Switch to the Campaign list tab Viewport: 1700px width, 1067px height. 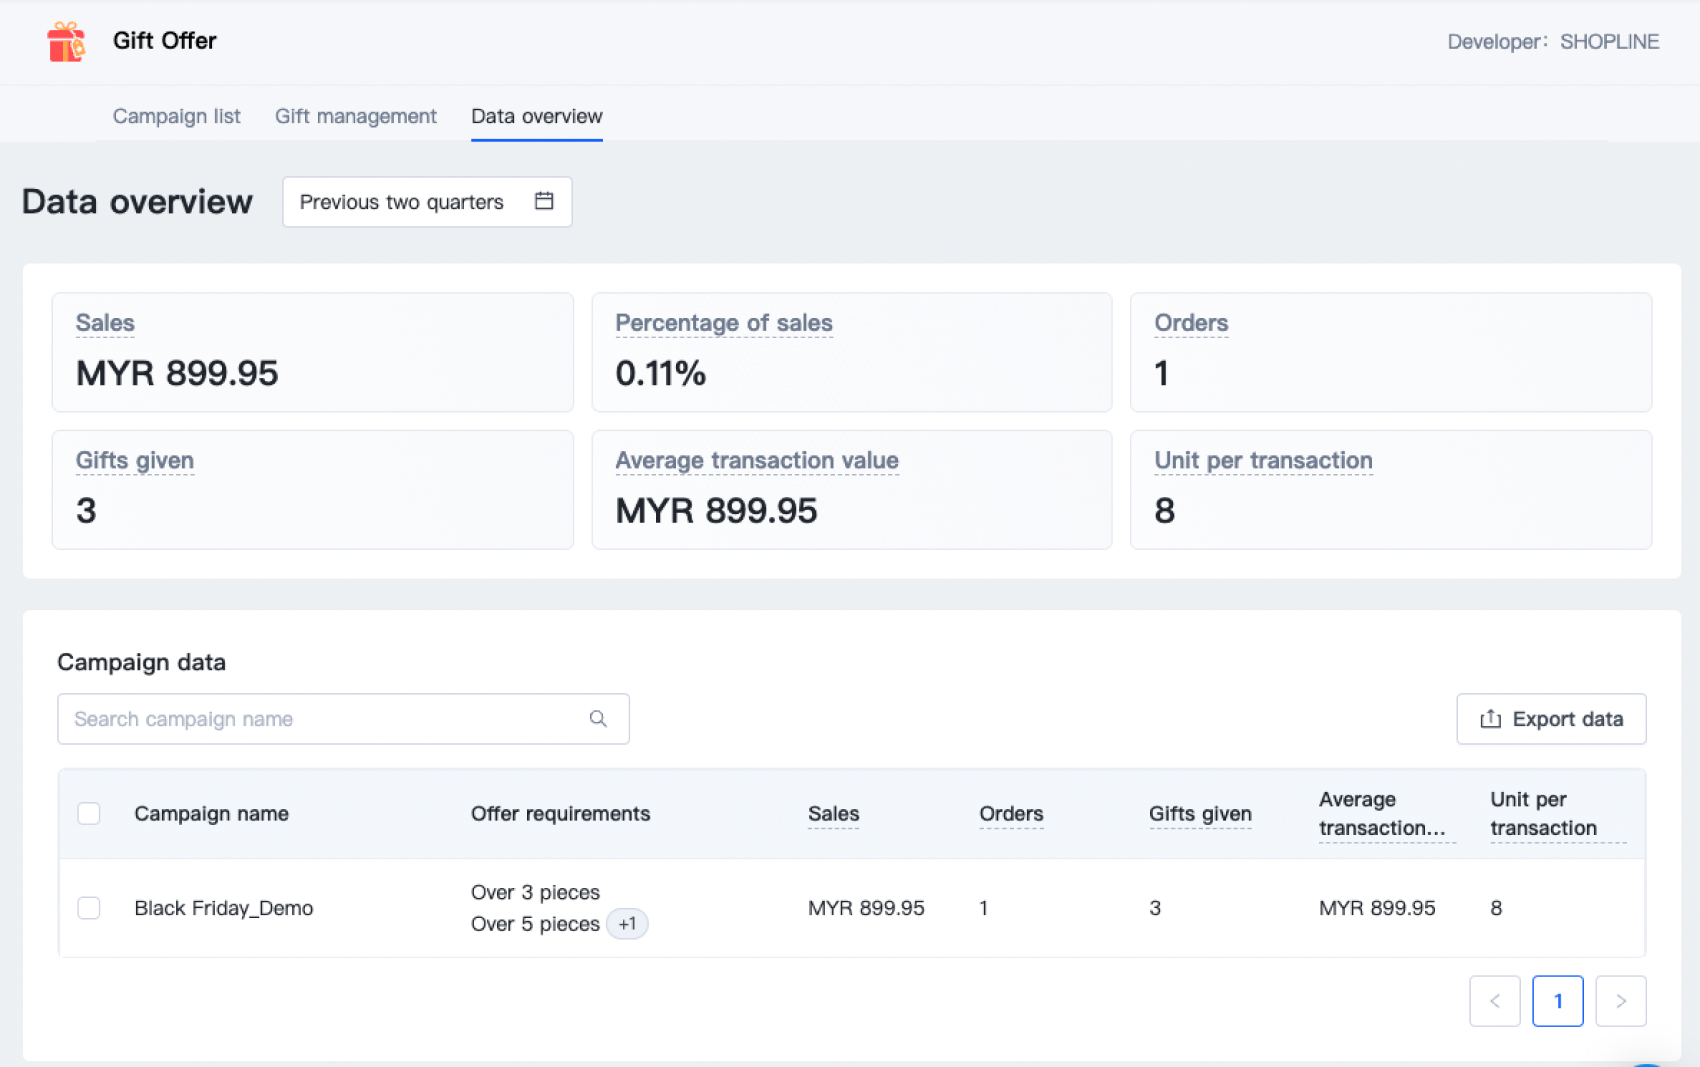176,116
